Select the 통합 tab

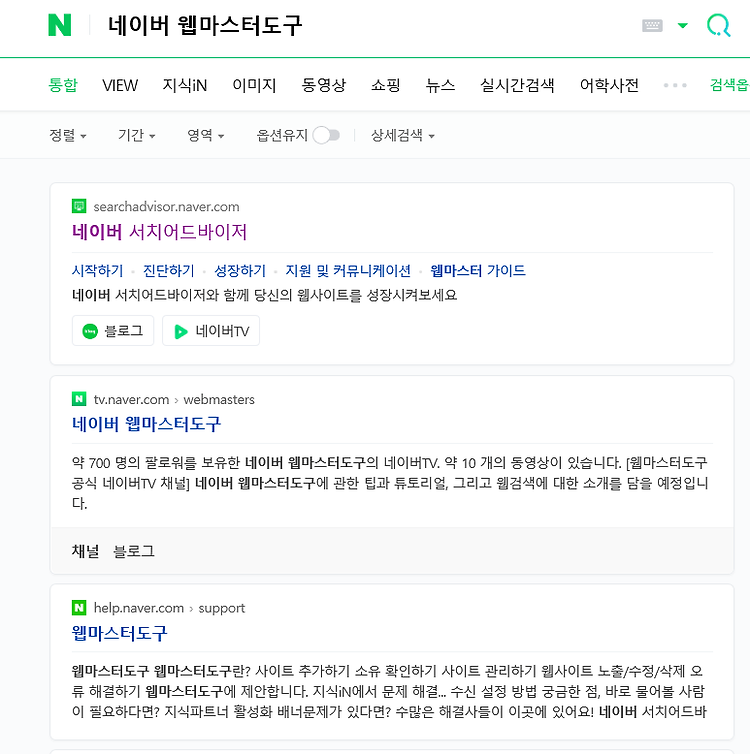(x=62, y=85)
